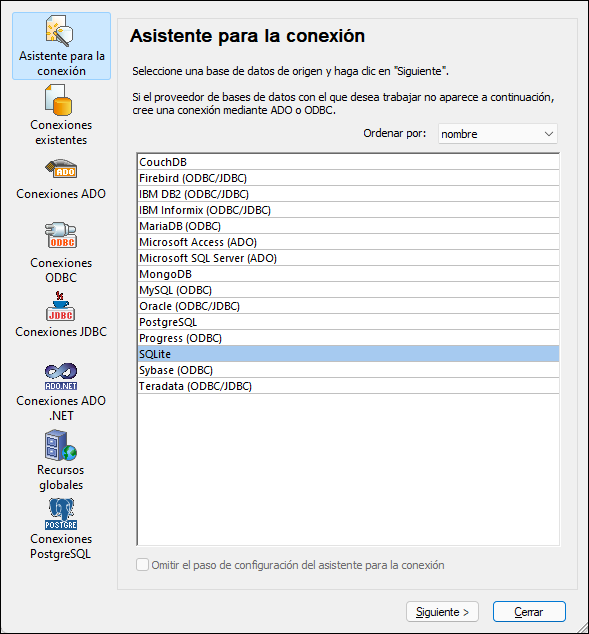Toggle Omitir el paso de configuración checkbox
Screen dimensions: 589x634
point(142,564)
